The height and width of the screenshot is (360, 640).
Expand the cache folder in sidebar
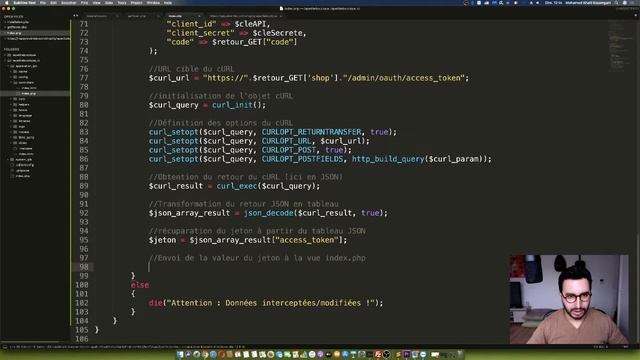coord(11,71)
